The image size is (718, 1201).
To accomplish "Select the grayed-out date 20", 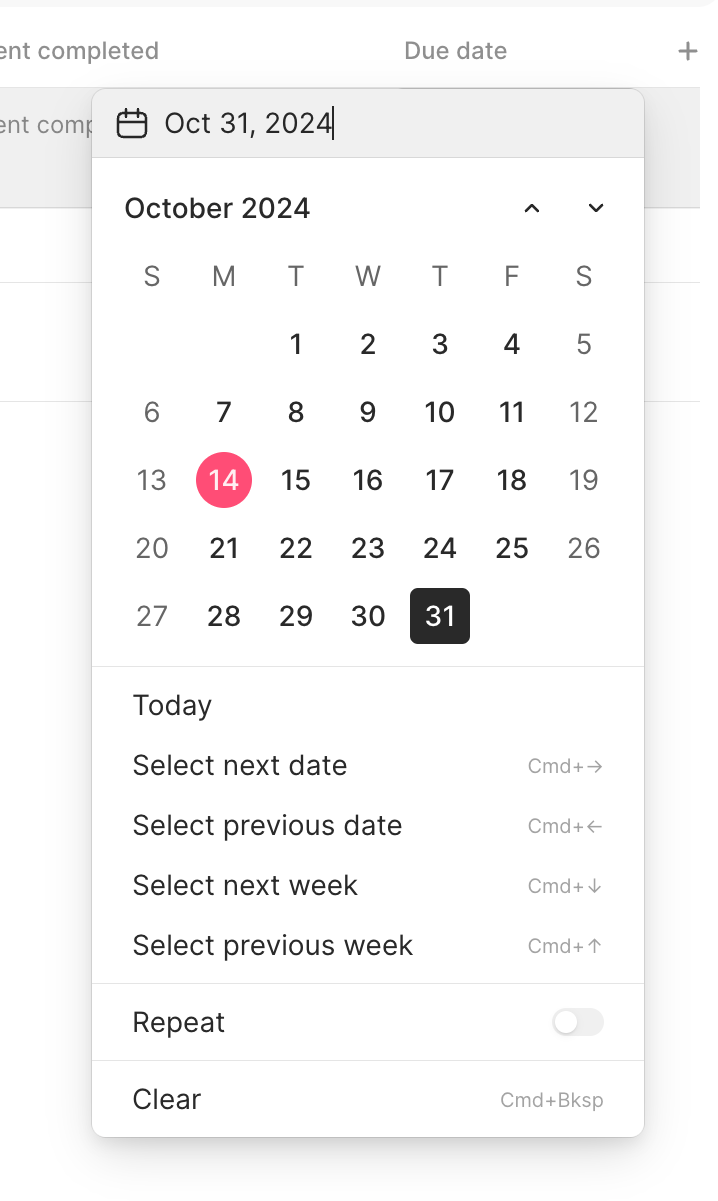I will pyautogui.click(x=151, y=548).
